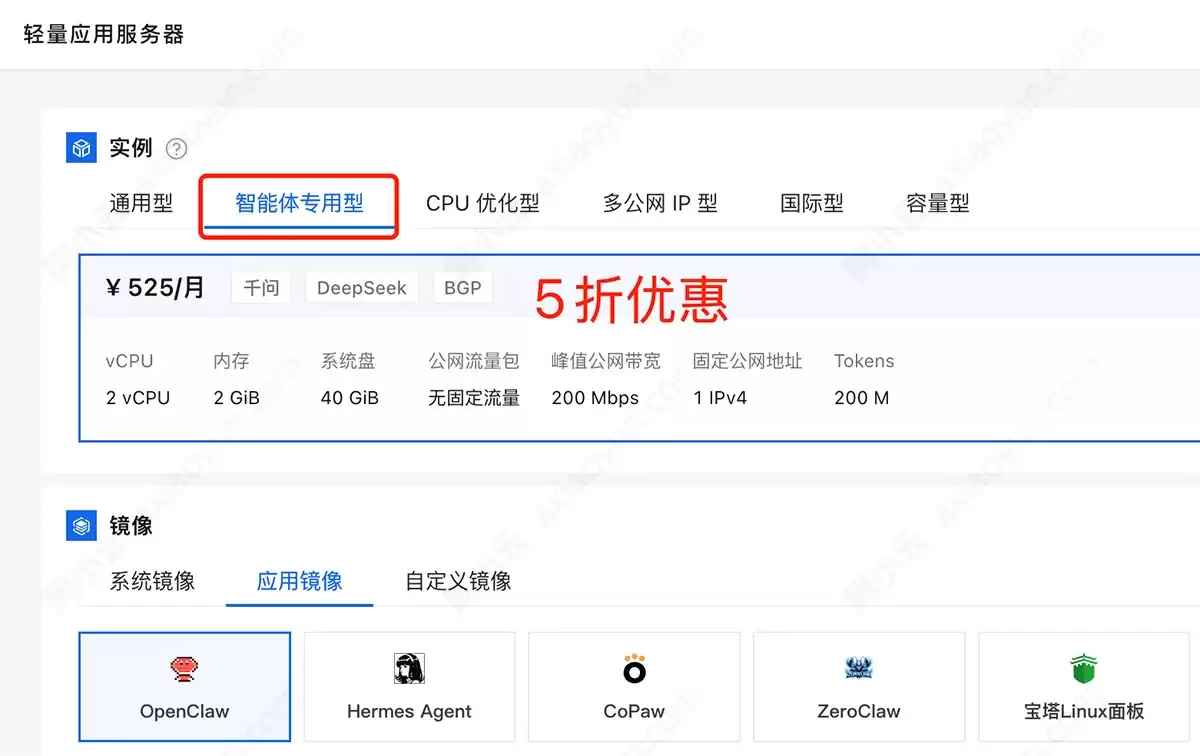Image resolution: width=1200 pixels, height=756 pixels.
Task: Switch to the 通用型 tab
Action: (x=141, y=203)
